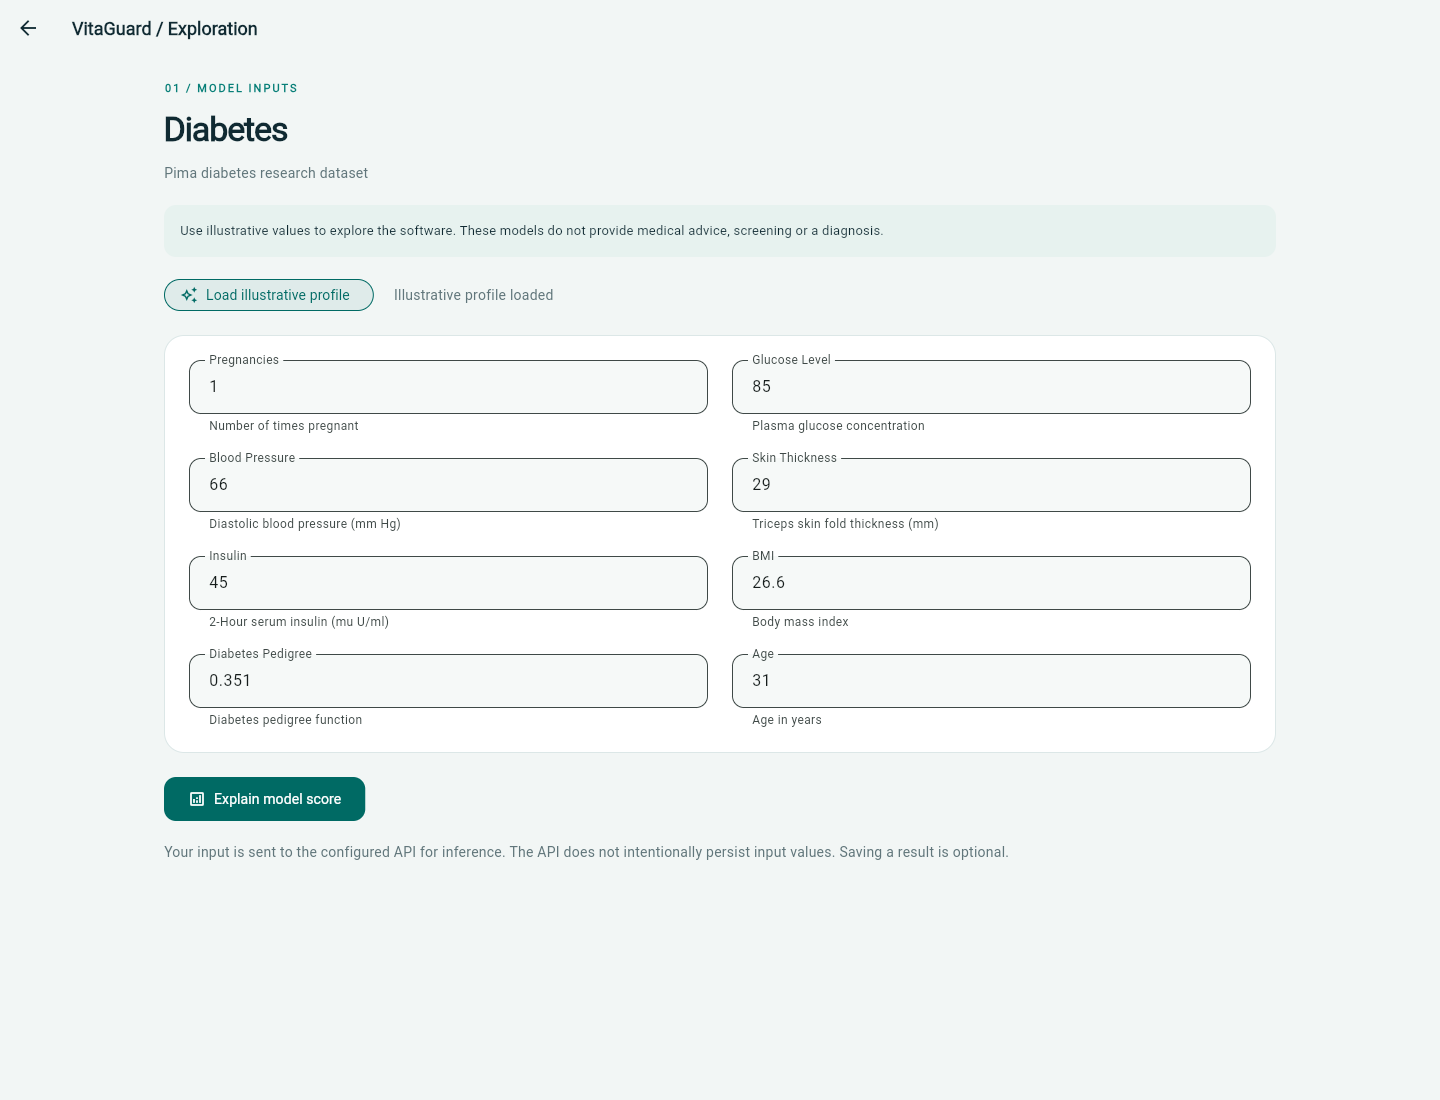Select the Insulin input box
Viewport: 1440px width, 1100px height.
448,583
